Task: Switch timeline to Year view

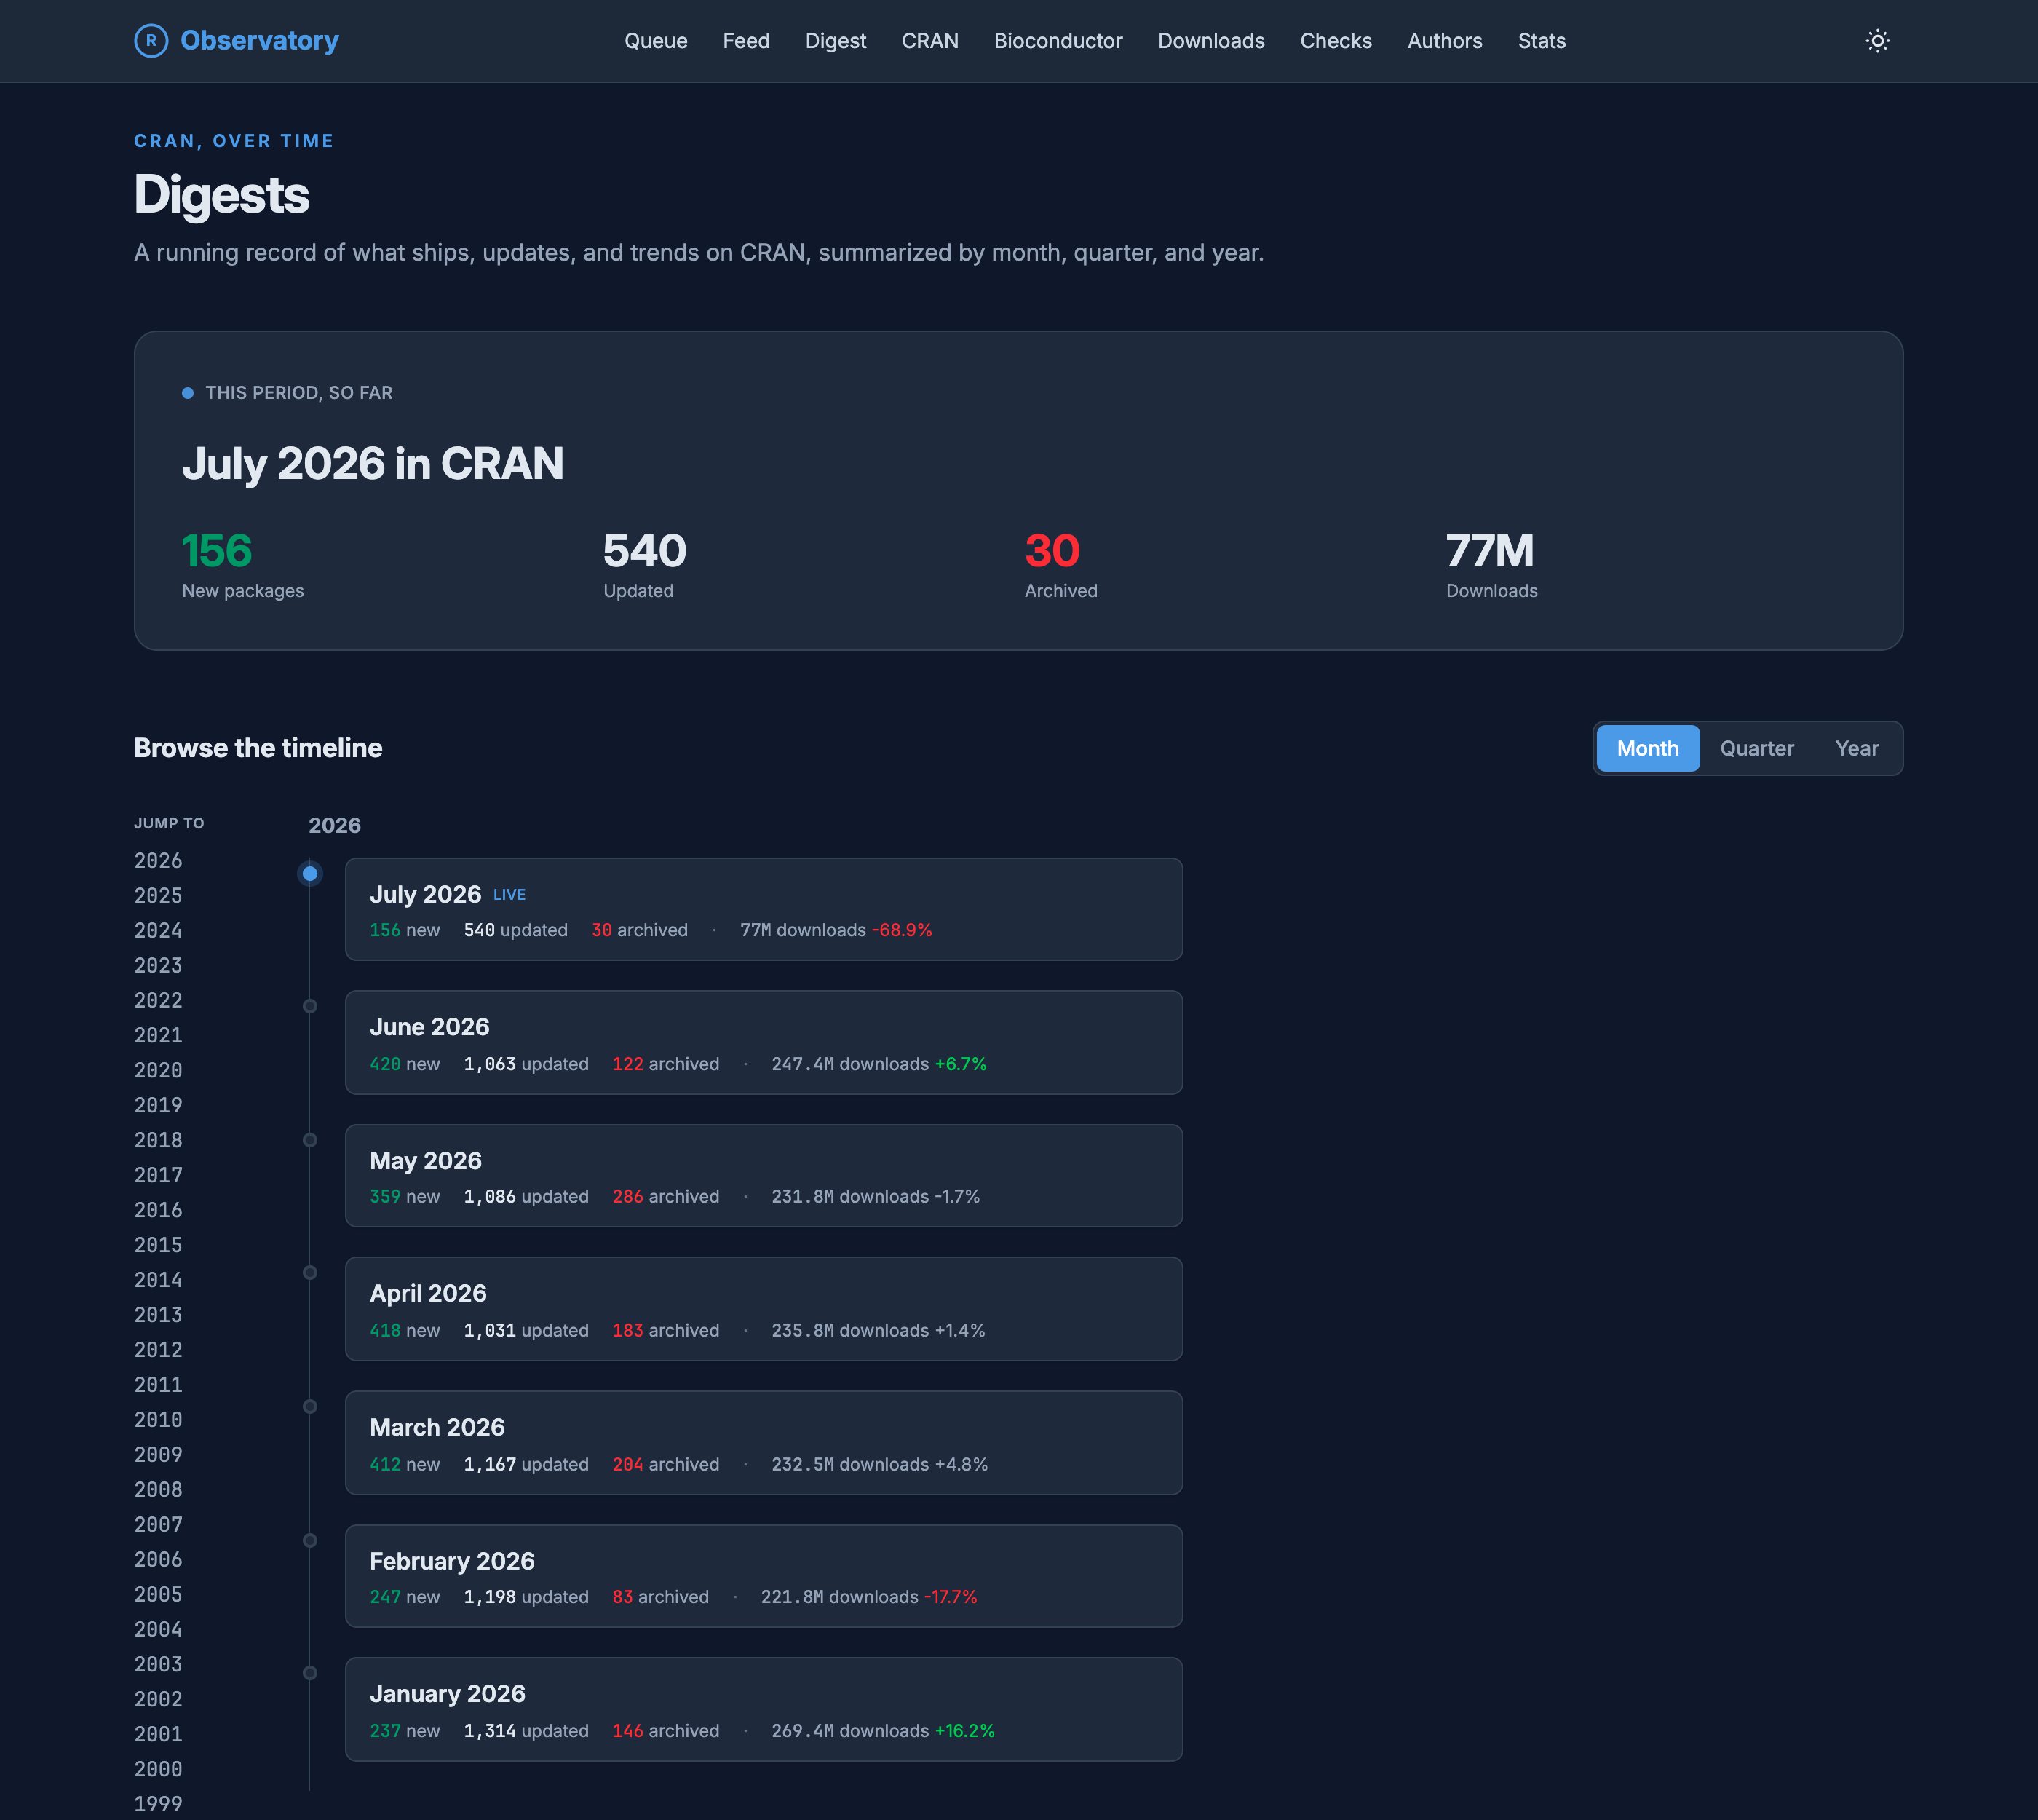Action: (x=1857, y=748)
